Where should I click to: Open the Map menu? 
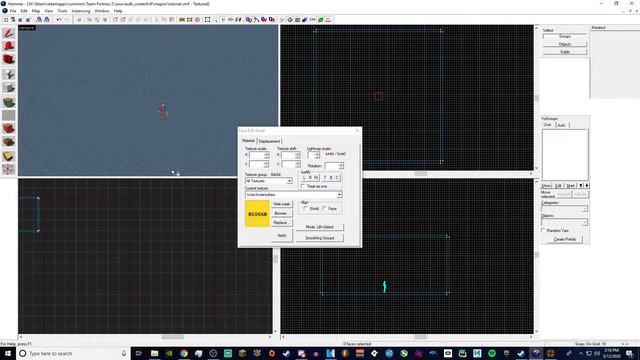(x=36, y=11)
